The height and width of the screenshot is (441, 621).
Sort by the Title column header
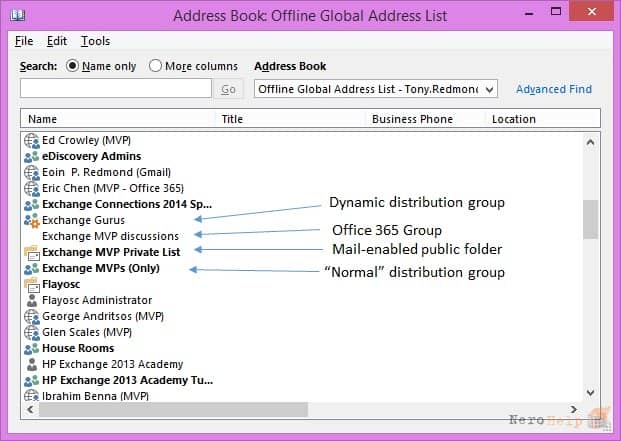click(290, 119)
